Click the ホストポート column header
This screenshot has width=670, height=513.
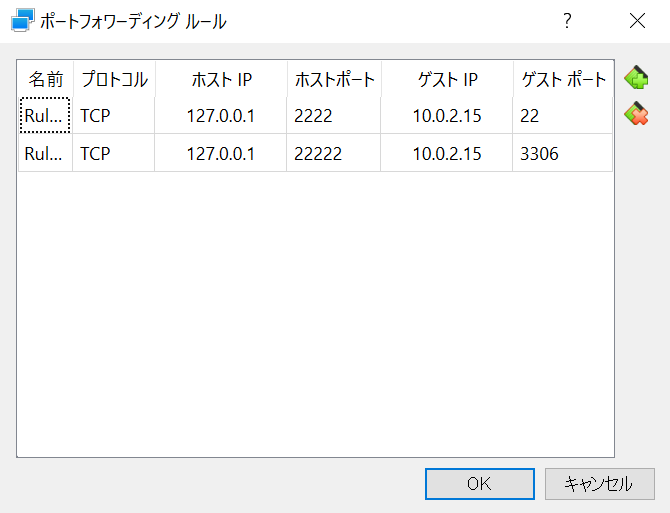coord(335,79)
